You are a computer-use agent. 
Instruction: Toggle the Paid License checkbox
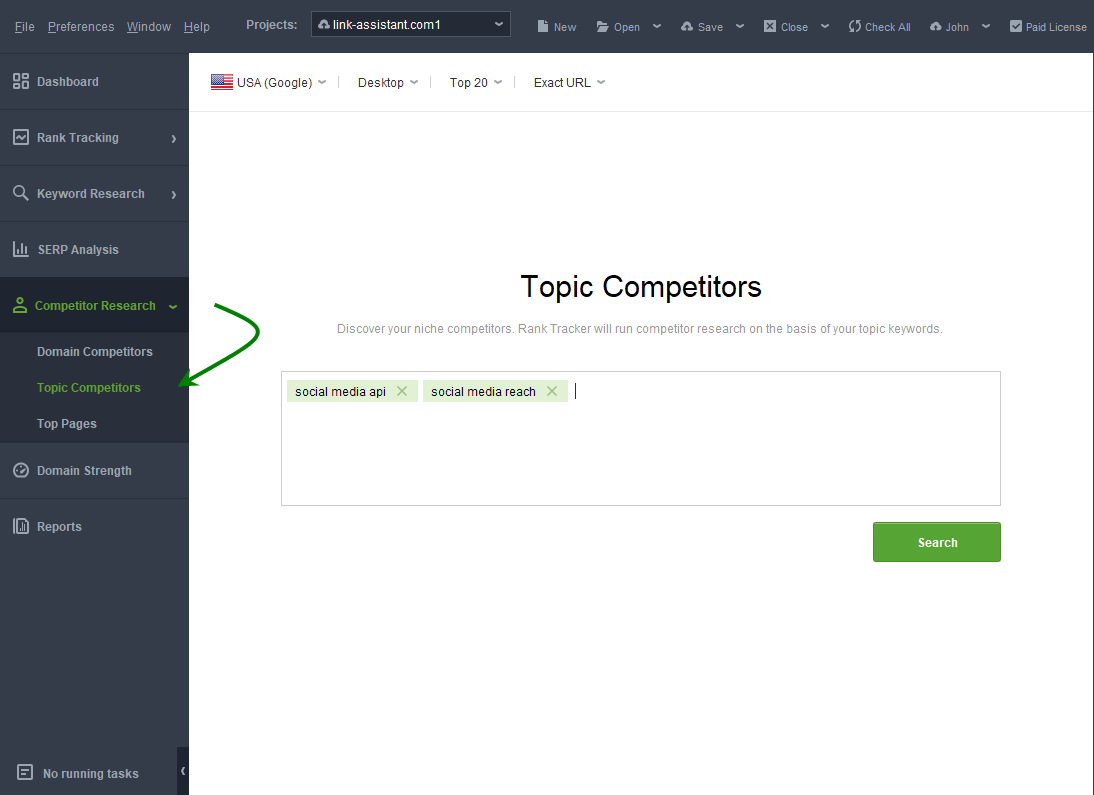1016,27
